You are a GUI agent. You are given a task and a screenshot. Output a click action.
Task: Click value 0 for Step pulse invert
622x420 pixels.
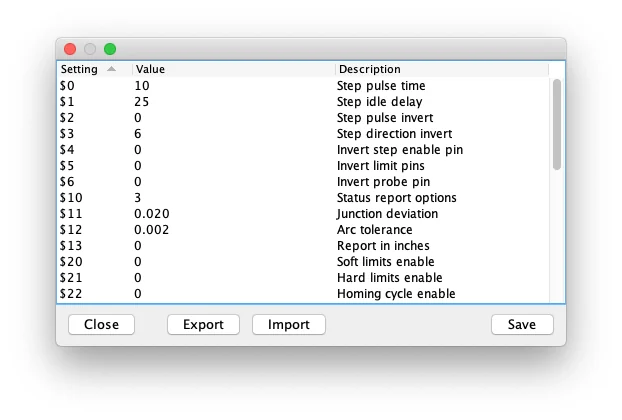click(x=138, y=118)
